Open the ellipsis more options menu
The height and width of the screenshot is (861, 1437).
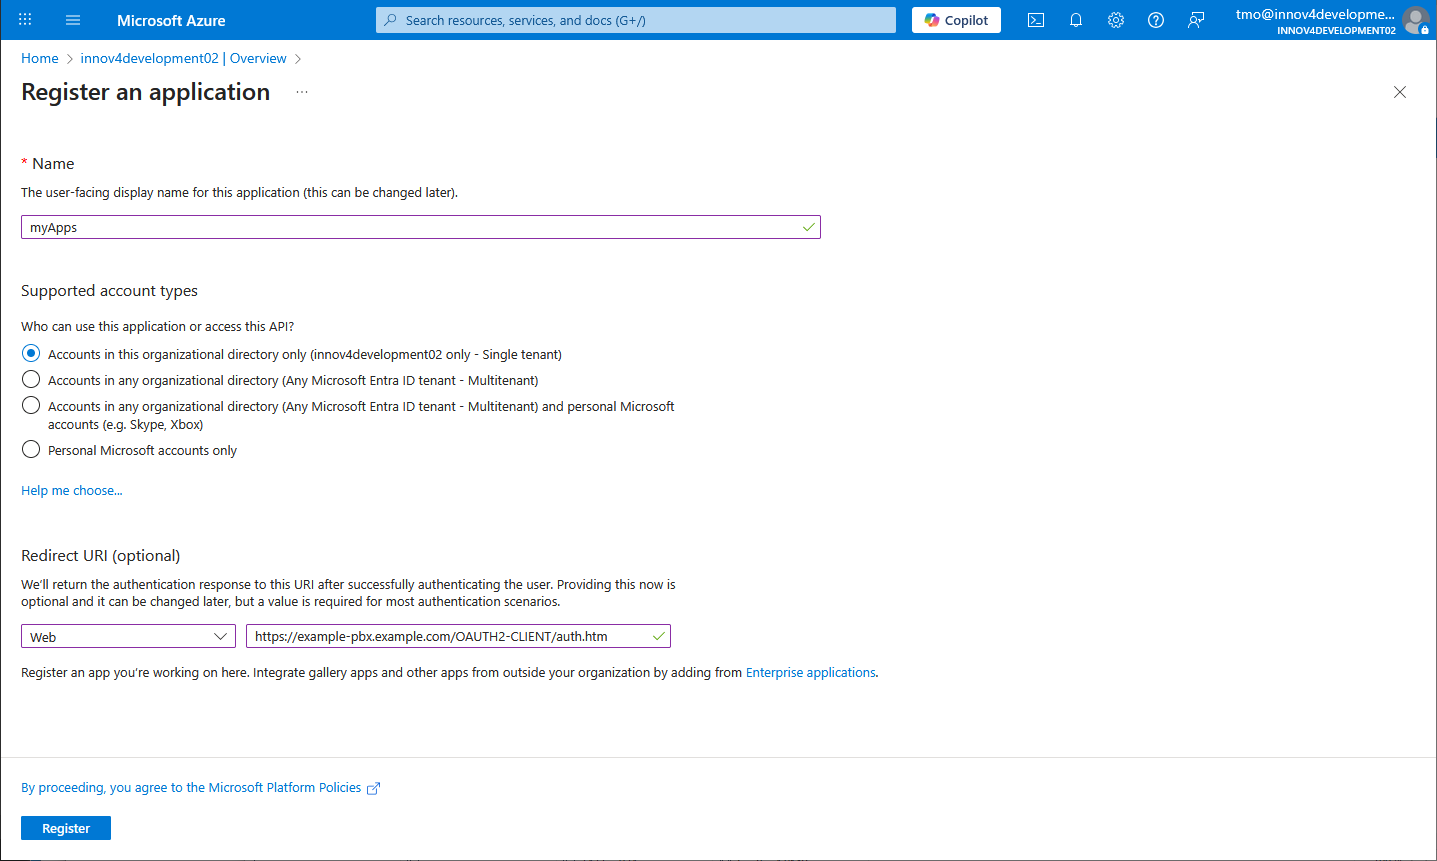tap(302, 92)
